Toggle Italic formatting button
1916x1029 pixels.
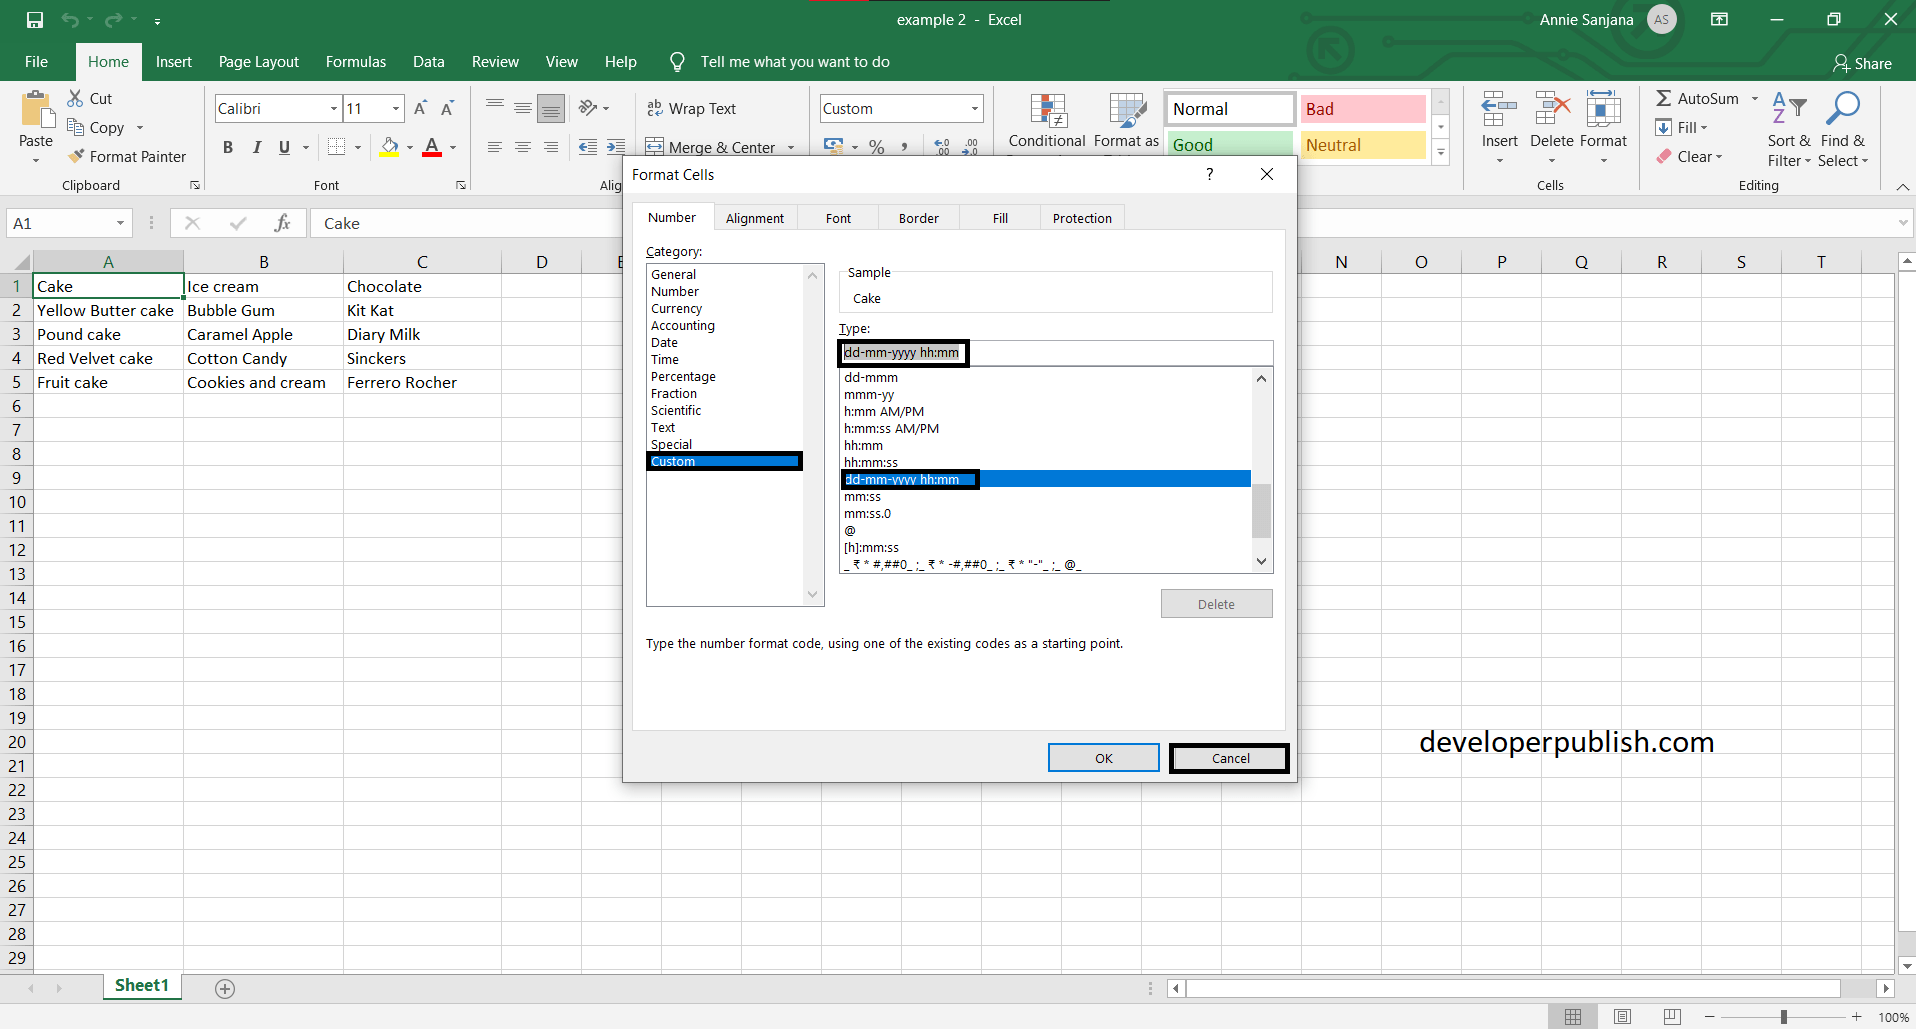(x=256, y=147)
